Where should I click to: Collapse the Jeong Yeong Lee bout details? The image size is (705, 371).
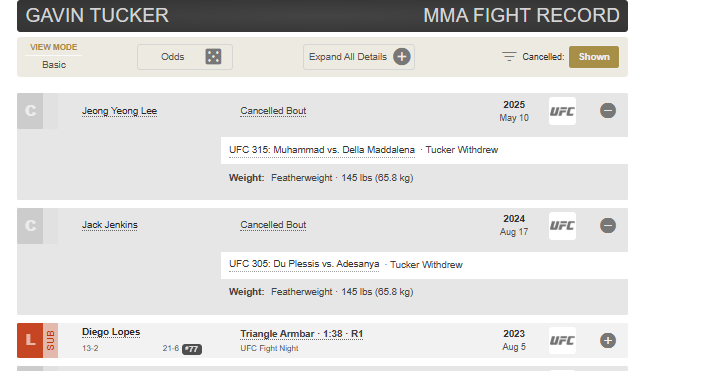(607, 111)
